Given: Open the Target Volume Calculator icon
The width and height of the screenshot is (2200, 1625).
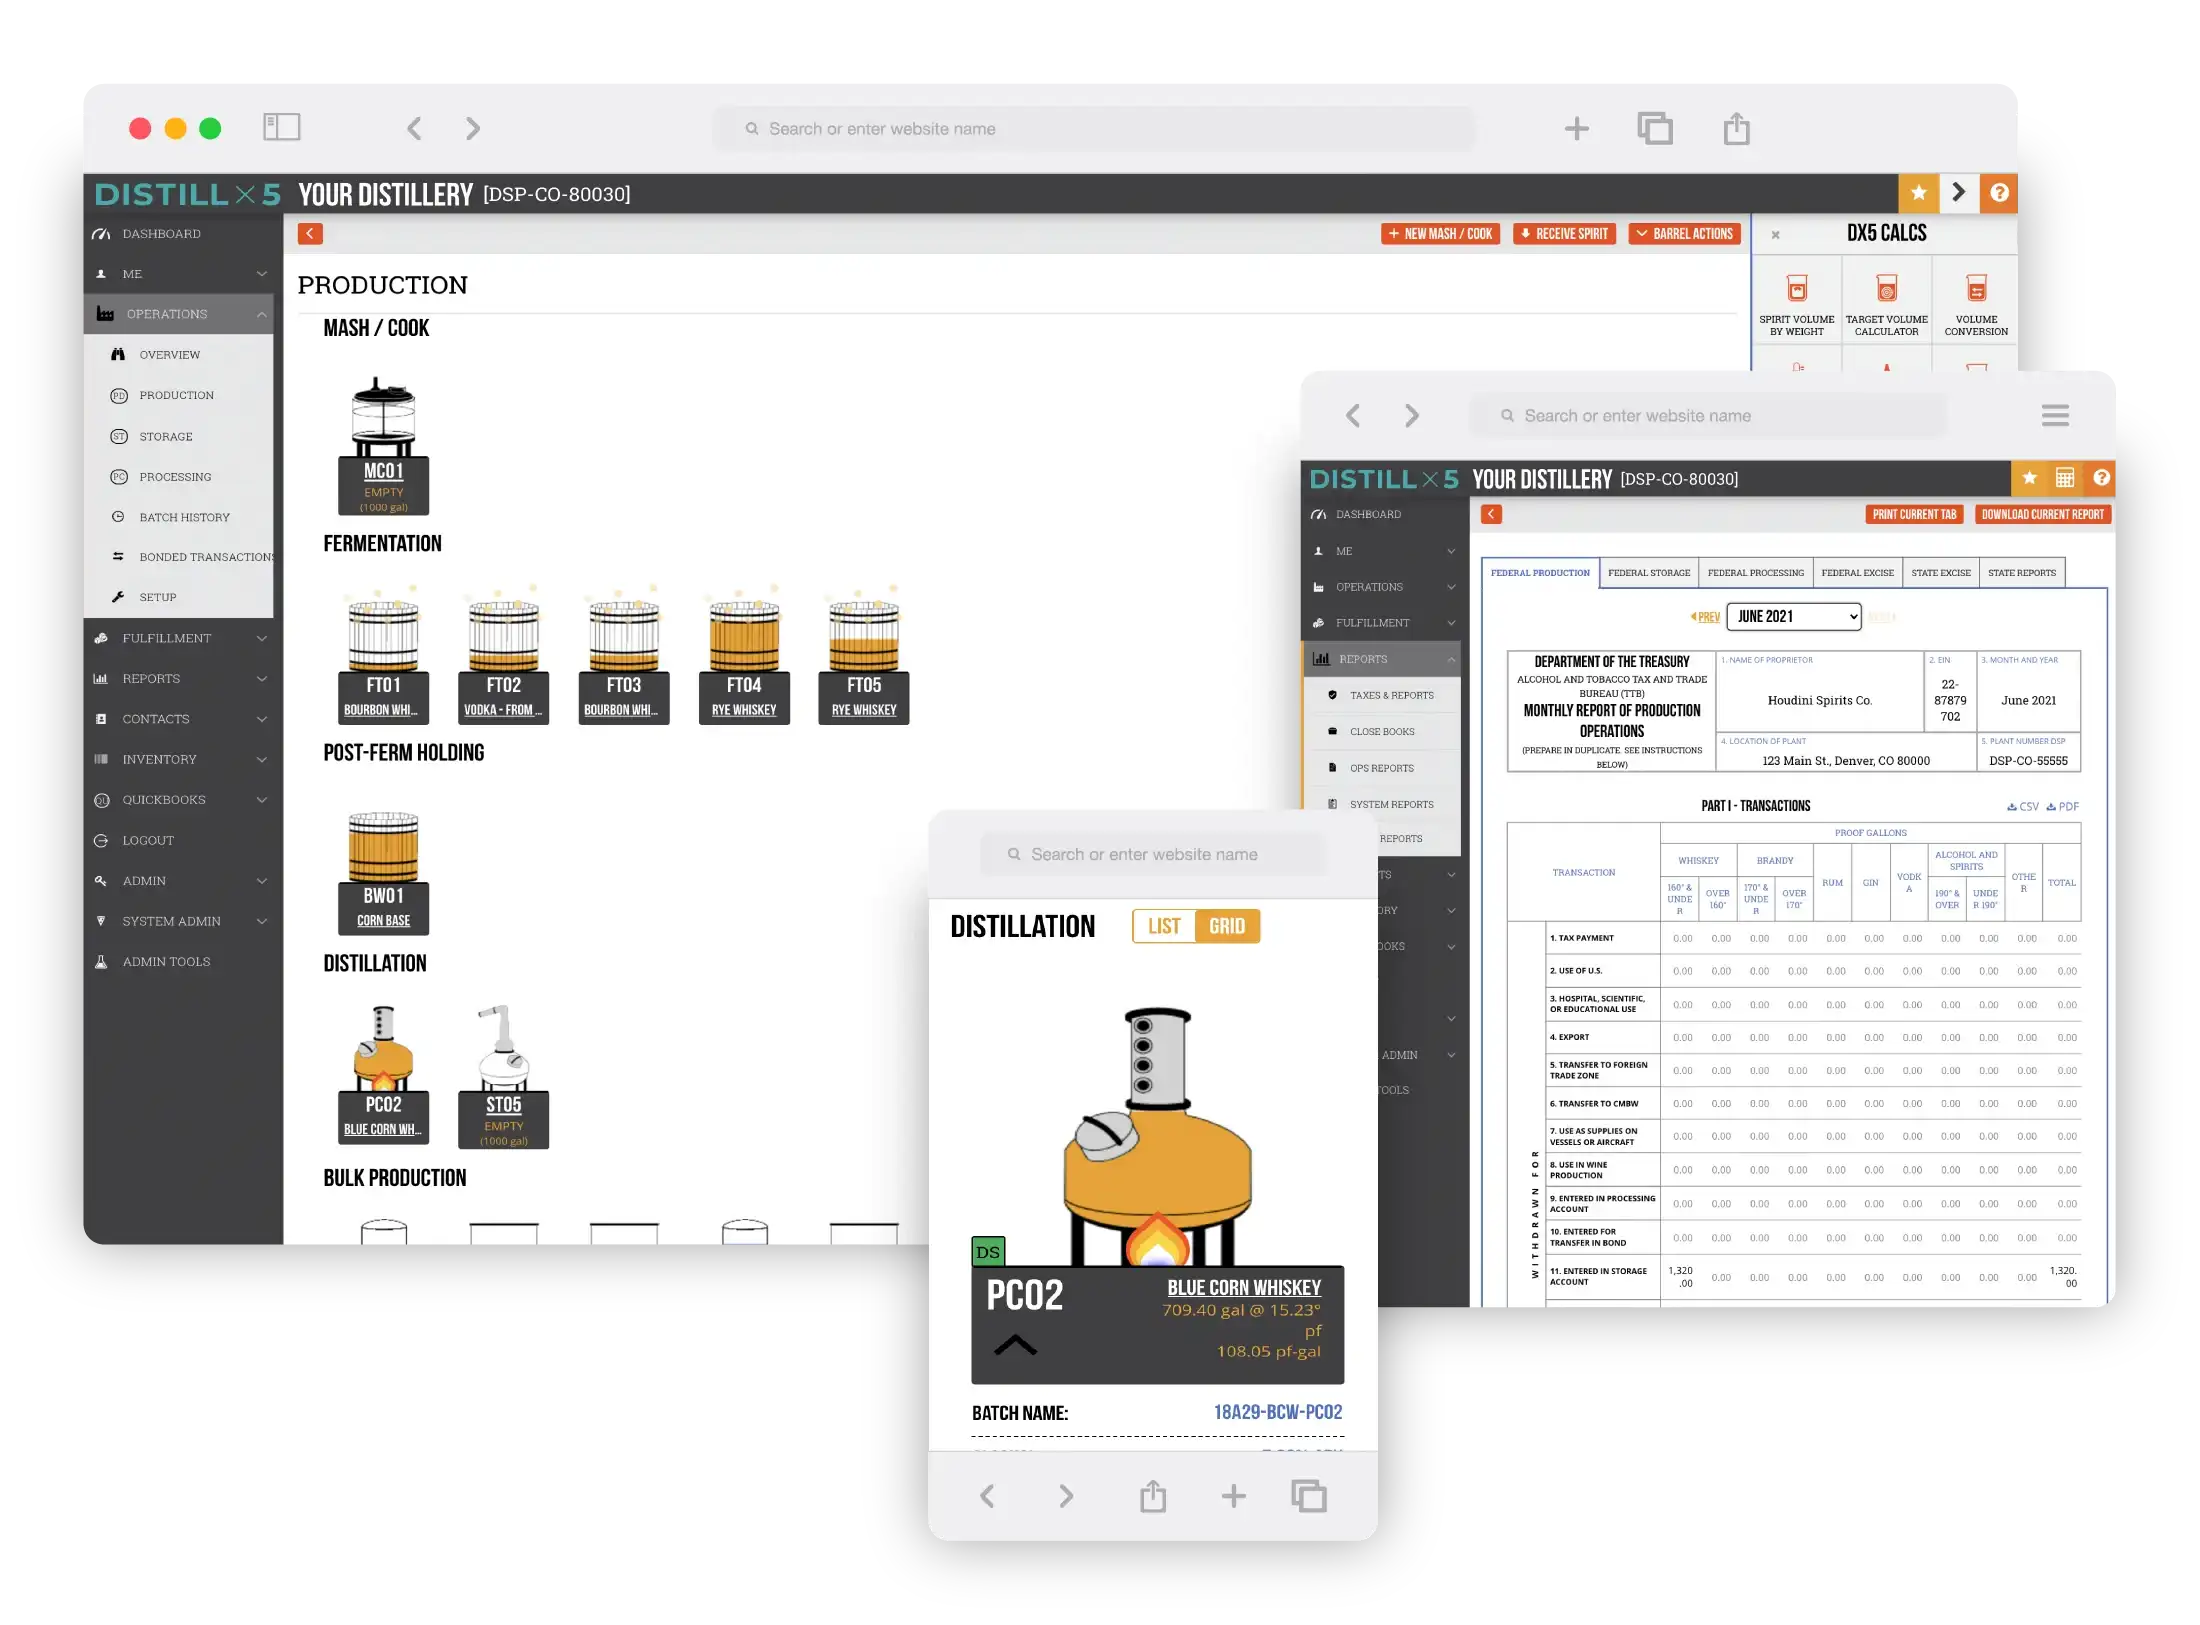Looking at the screenshot, I should 1886,290.
